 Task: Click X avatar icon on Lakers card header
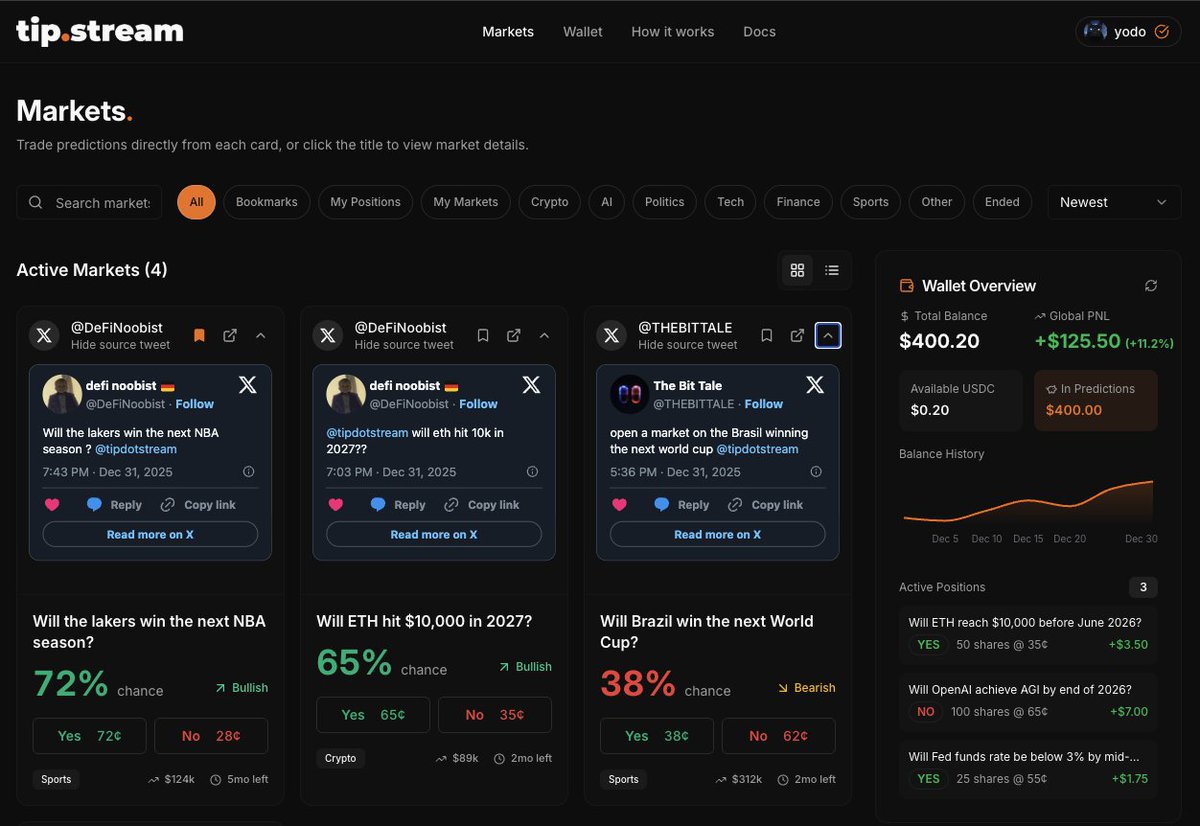pyautogui.click(x=44, y=335)
